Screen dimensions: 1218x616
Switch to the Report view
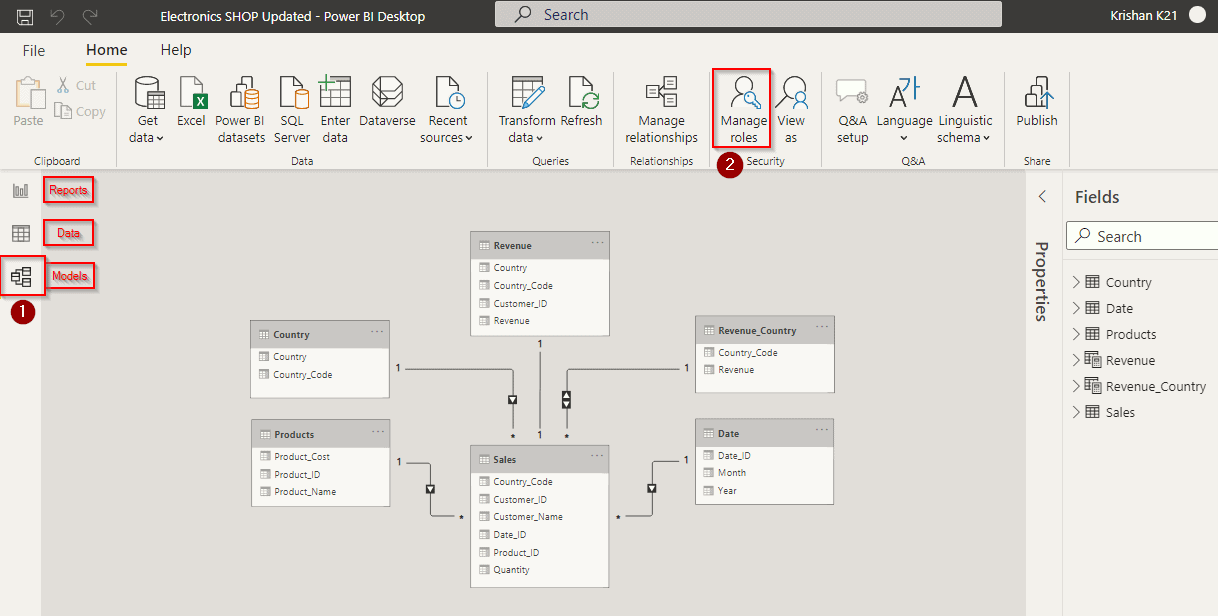[20, 189]
